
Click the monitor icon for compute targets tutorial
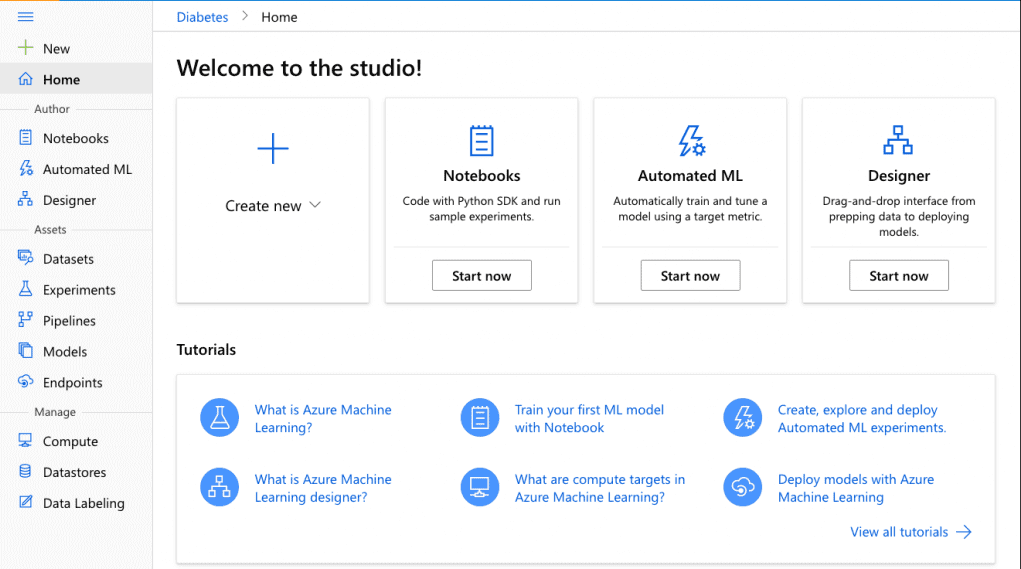479,488
